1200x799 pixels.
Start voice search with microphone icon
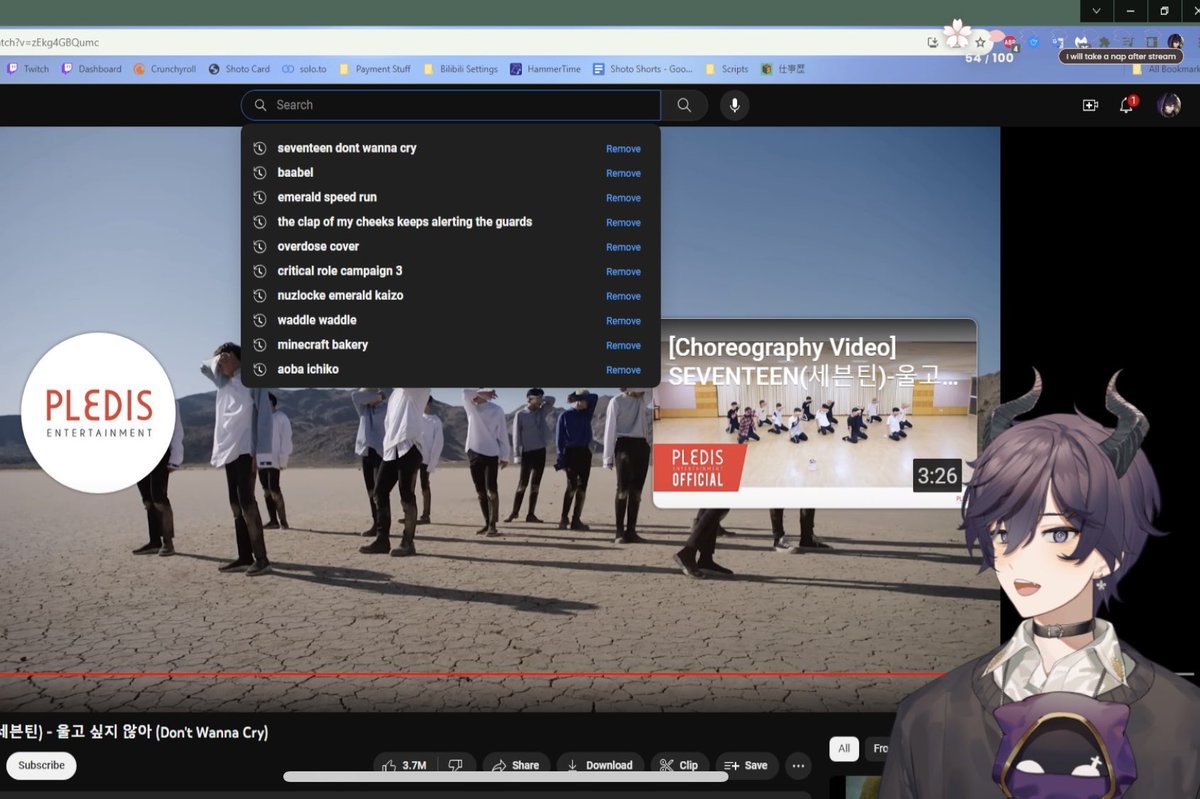734,105
